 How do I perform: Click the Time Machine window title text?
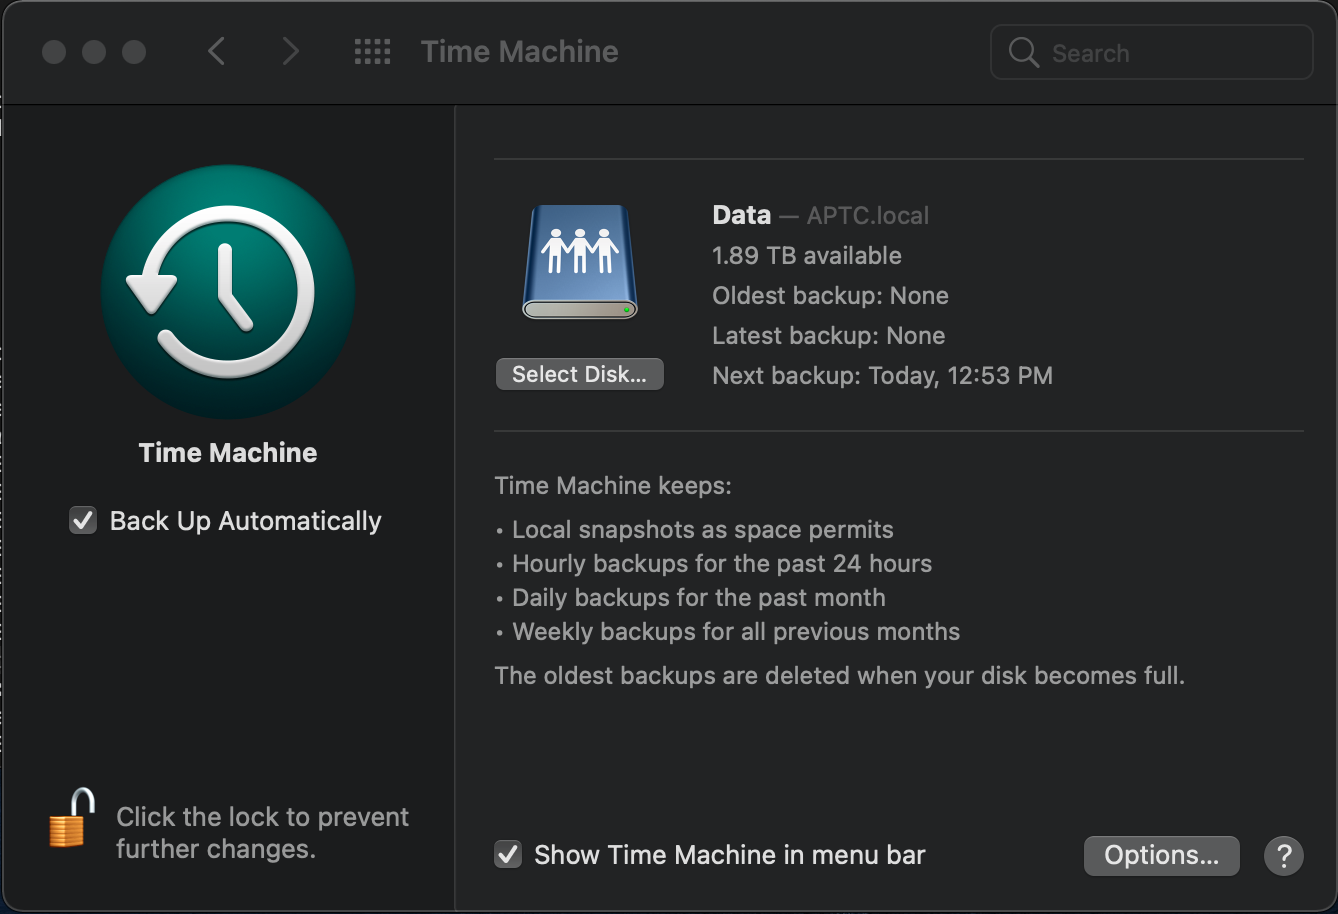[519, 52]
